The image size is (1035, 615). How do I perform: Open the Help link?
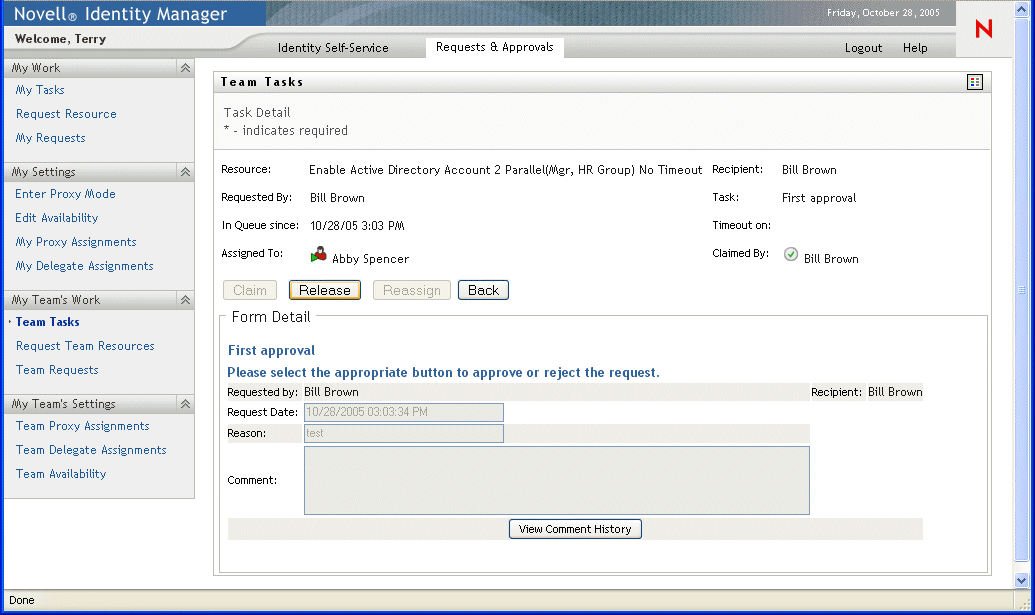tap(915, 48)
